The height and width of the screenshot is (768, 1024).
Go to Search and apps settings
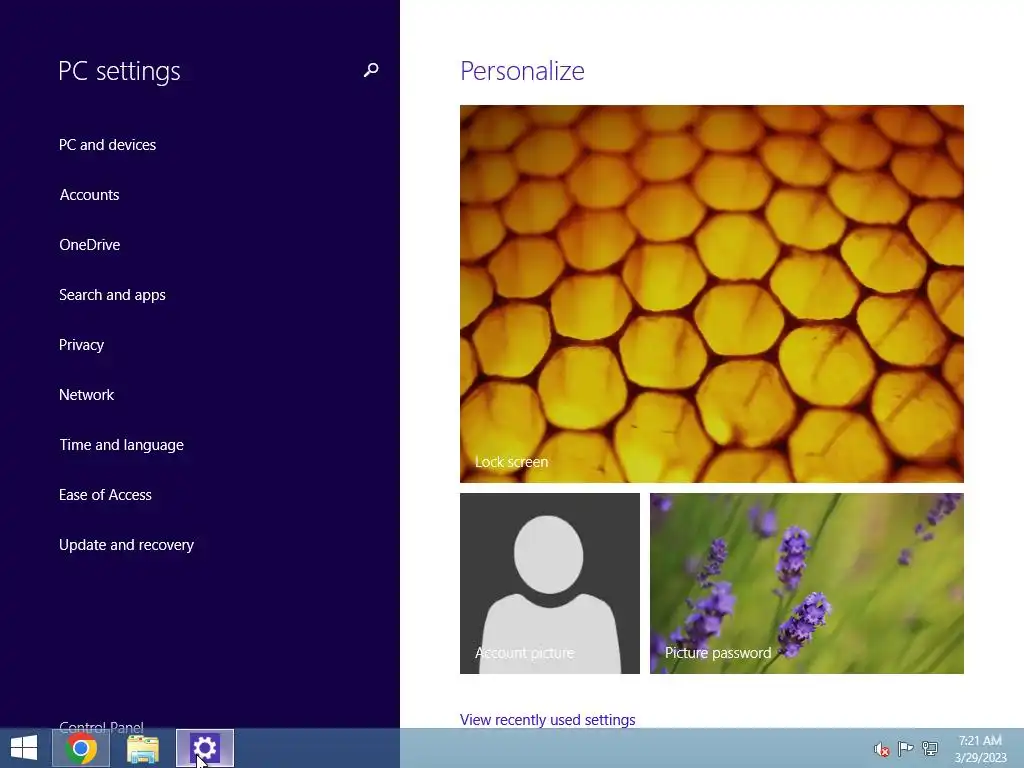pyautogui.click(x=112, y=295)
